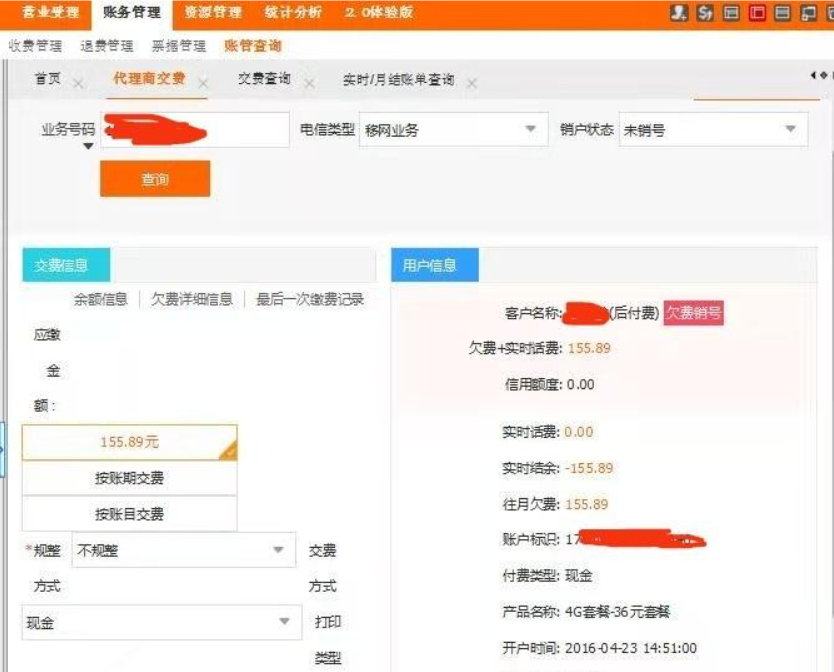The width and height of the screenshot is (834, 672).
Task: Open the 欠费详细信息 link
Action: pyautogui.click(x=191, y=299)
